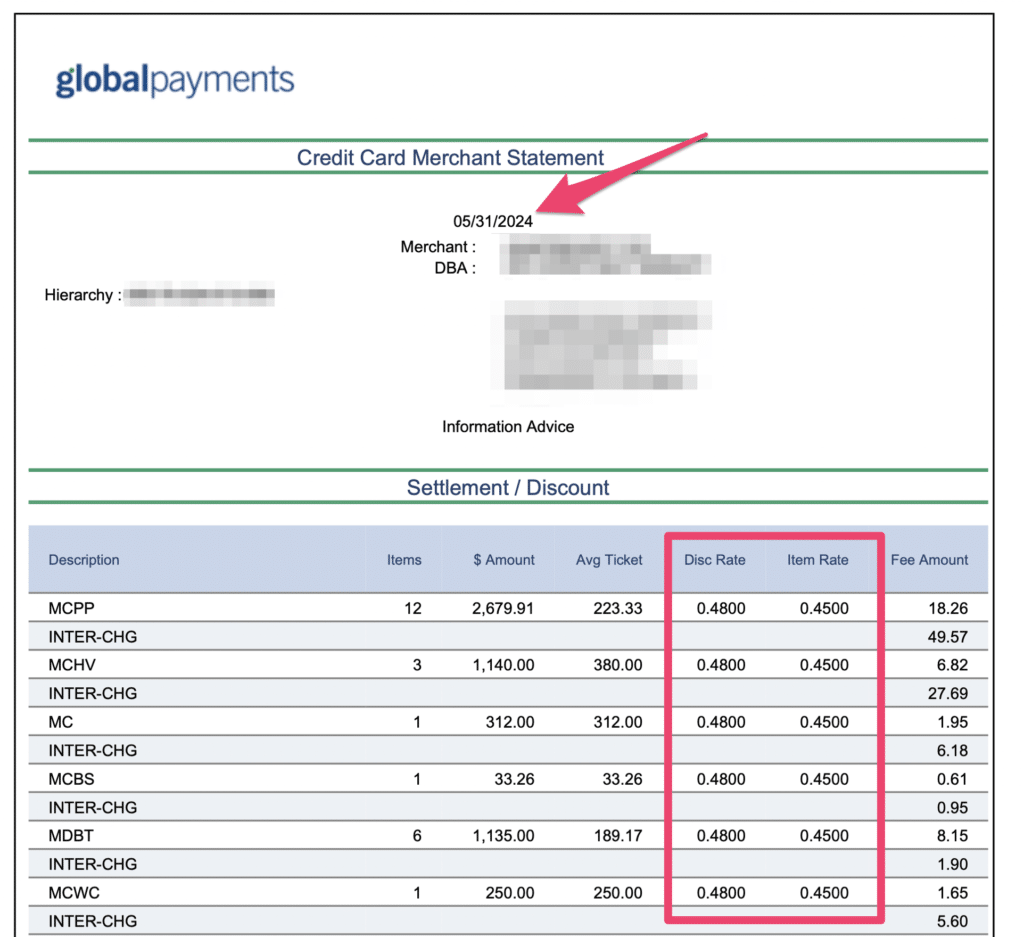Select the MCBS average ticket 33.26
1024x937 pixels.
coord(621,779)
